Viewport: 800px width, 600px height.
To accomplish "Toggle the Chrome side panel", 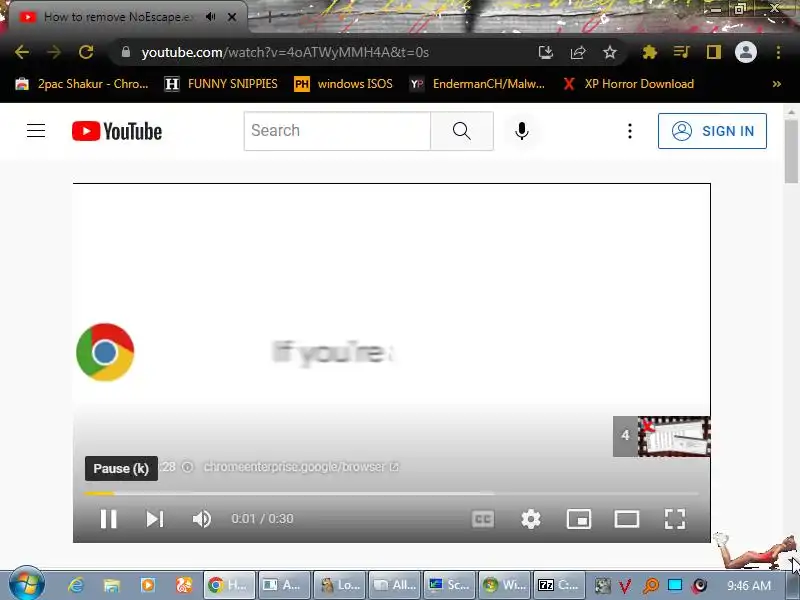I will (x=713, y=52).
